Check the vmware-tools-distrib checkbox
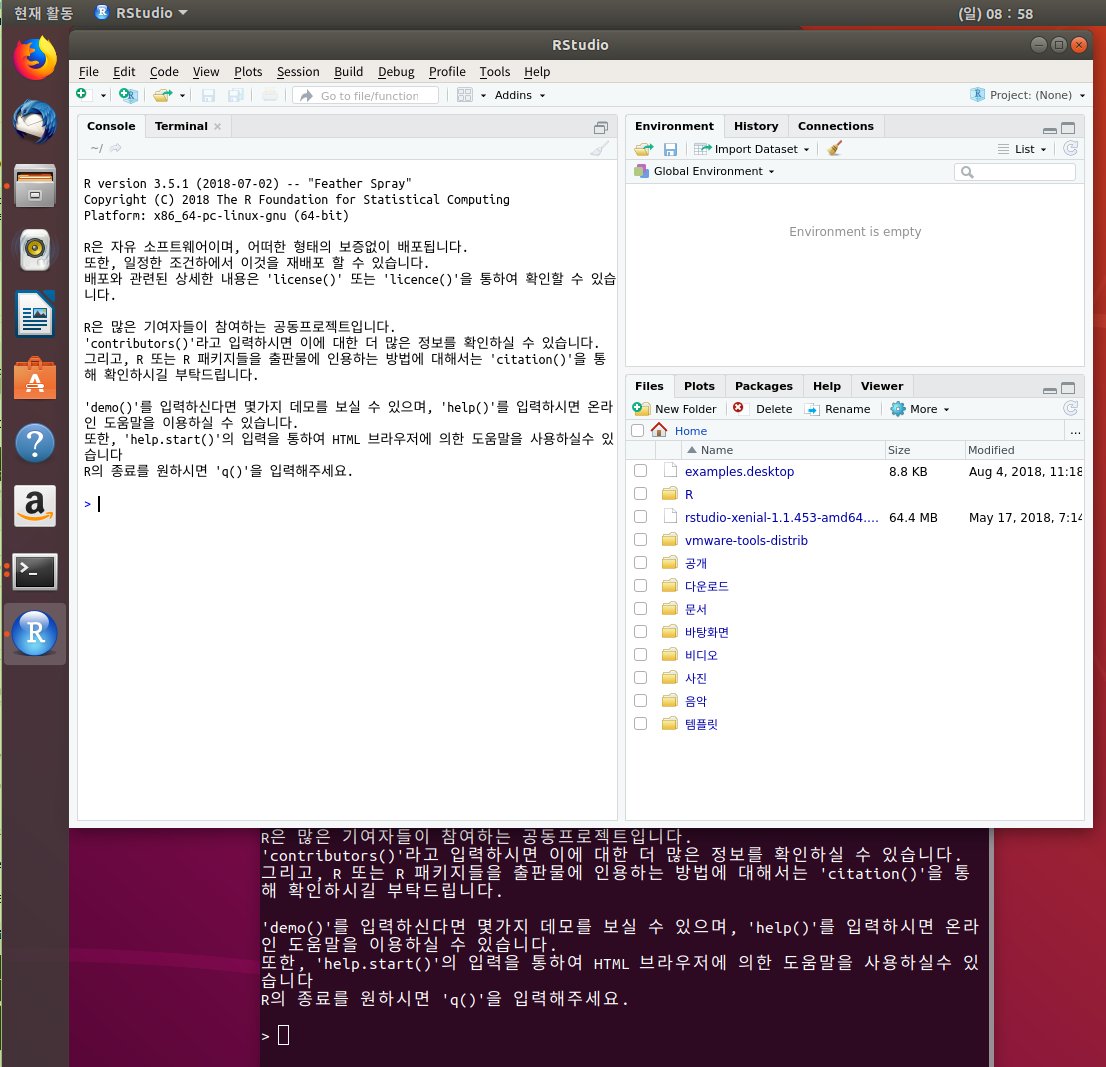1106x1067 pixels. [x=640, y=539]
